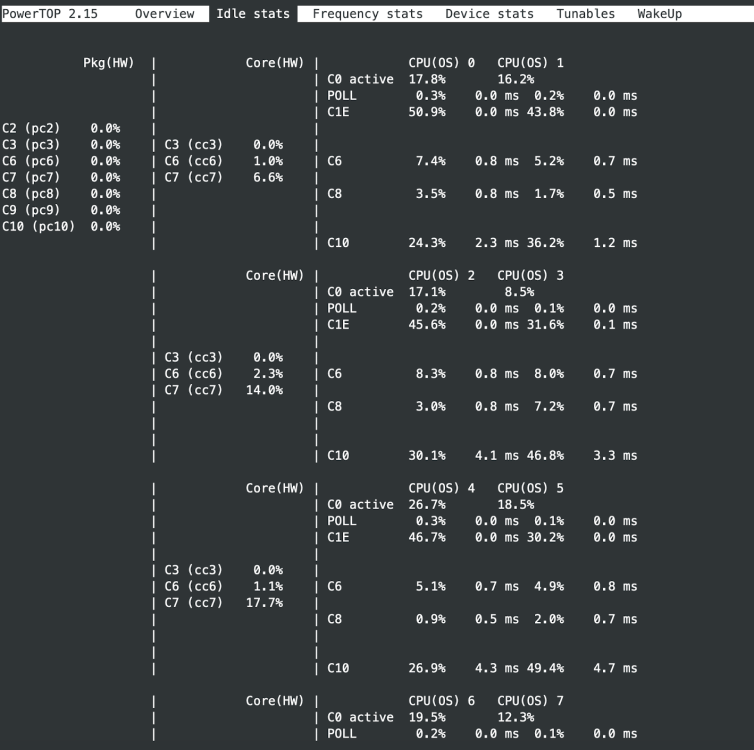Click the 31.6% C1E value

pos(545,324)
